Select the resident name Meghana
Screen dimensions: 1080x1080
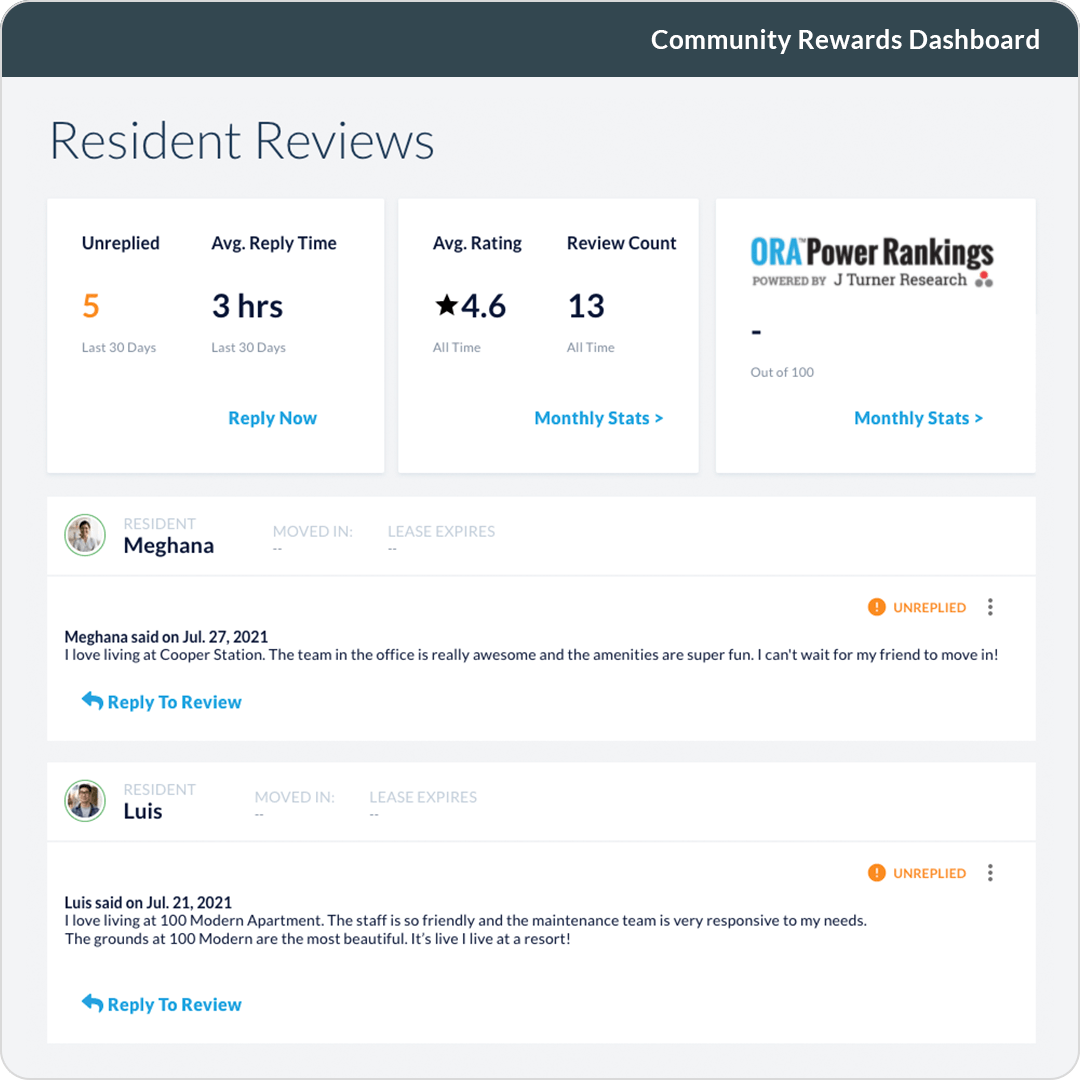[169, 546]
